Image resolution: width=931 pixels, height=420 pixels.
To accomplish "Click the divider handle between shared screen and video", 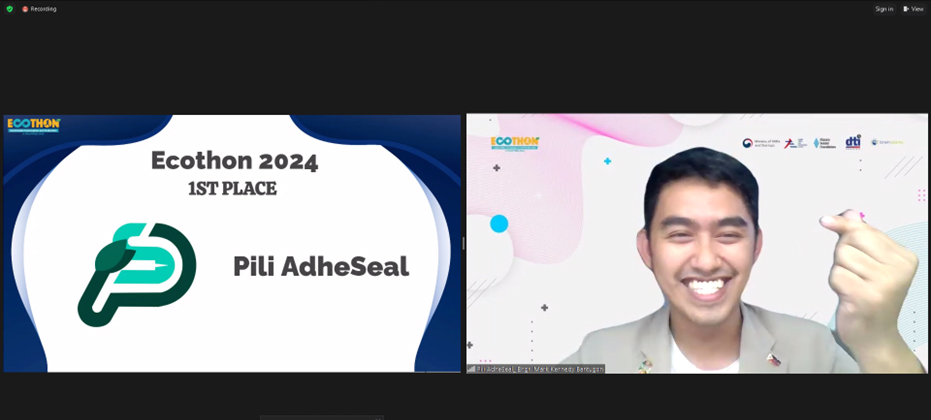I will pos(463,244).
